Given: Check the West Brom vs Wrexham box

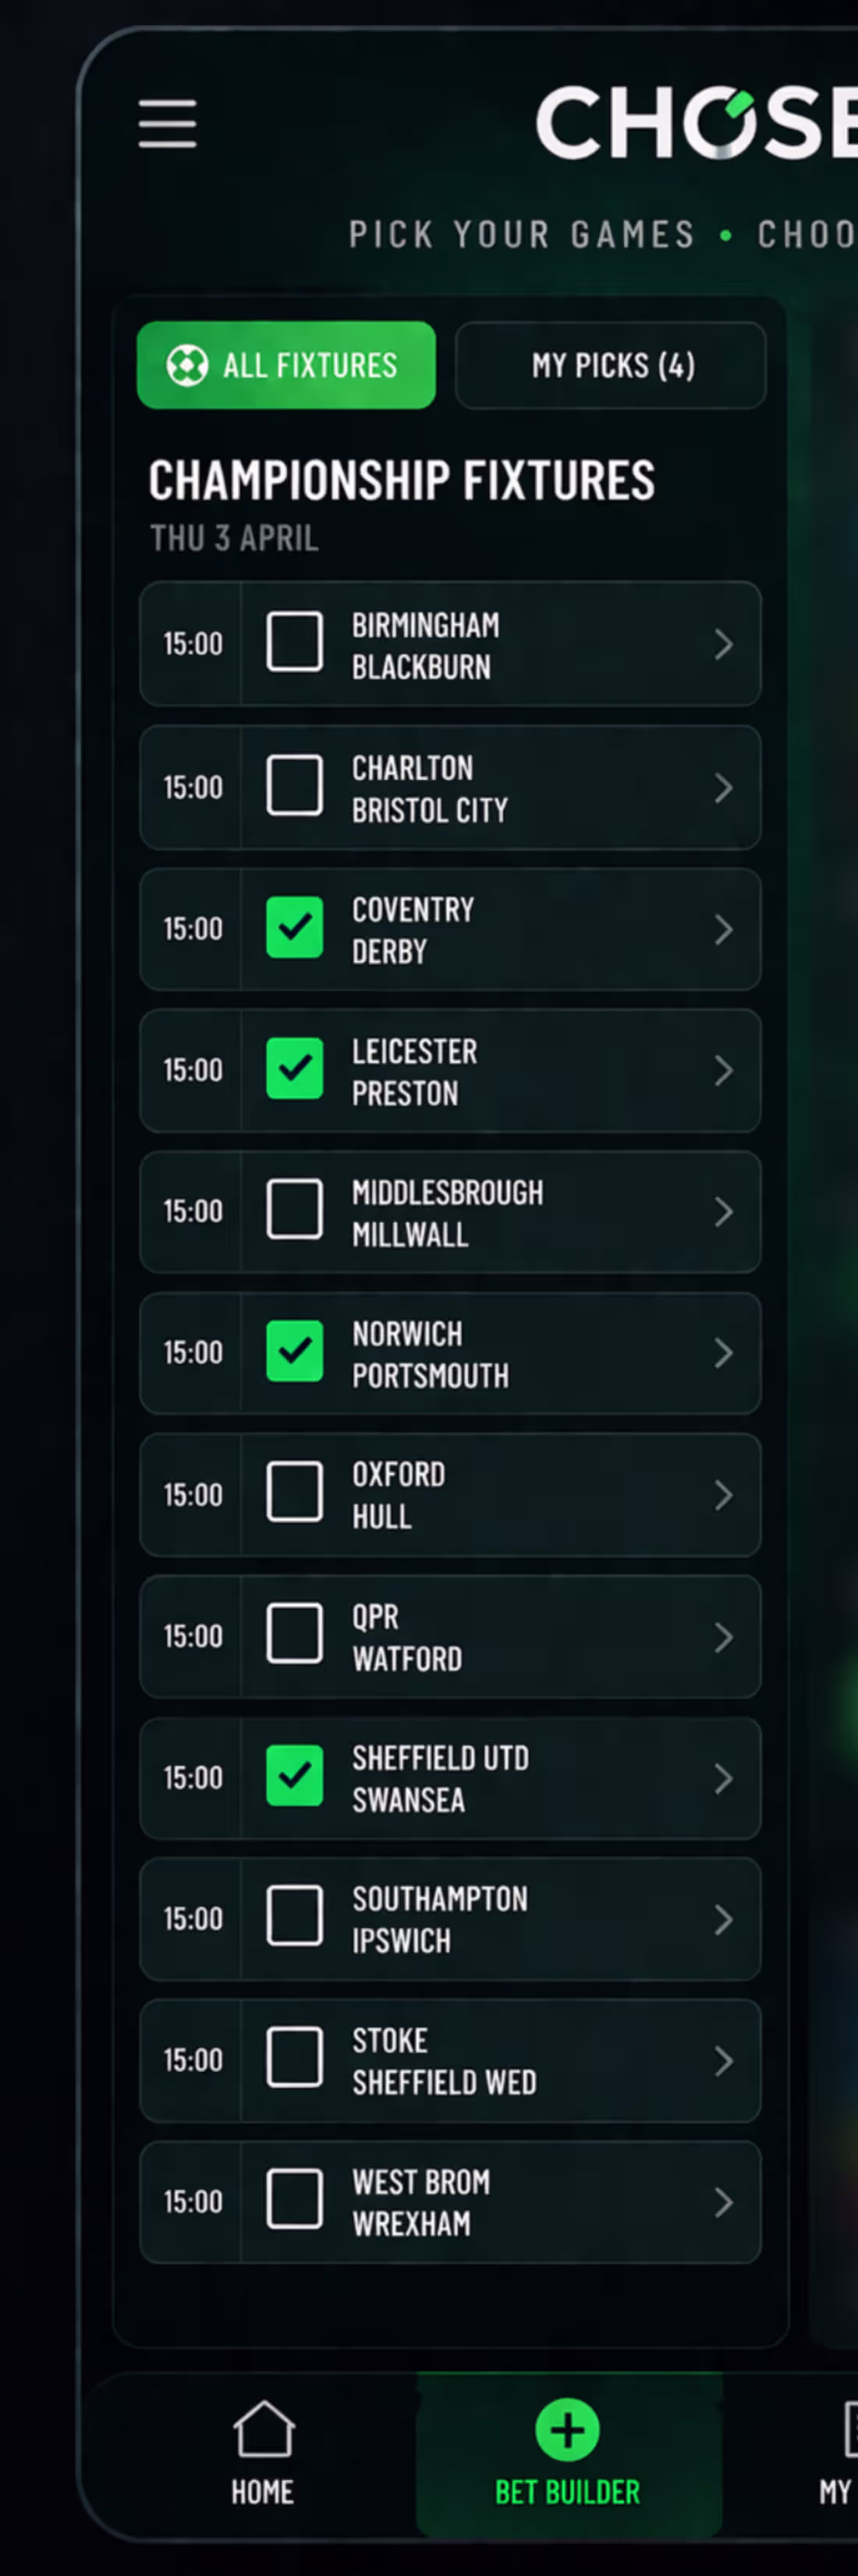Looking at the screenshot, I should pyautogui.click(x=294, y=2201).
